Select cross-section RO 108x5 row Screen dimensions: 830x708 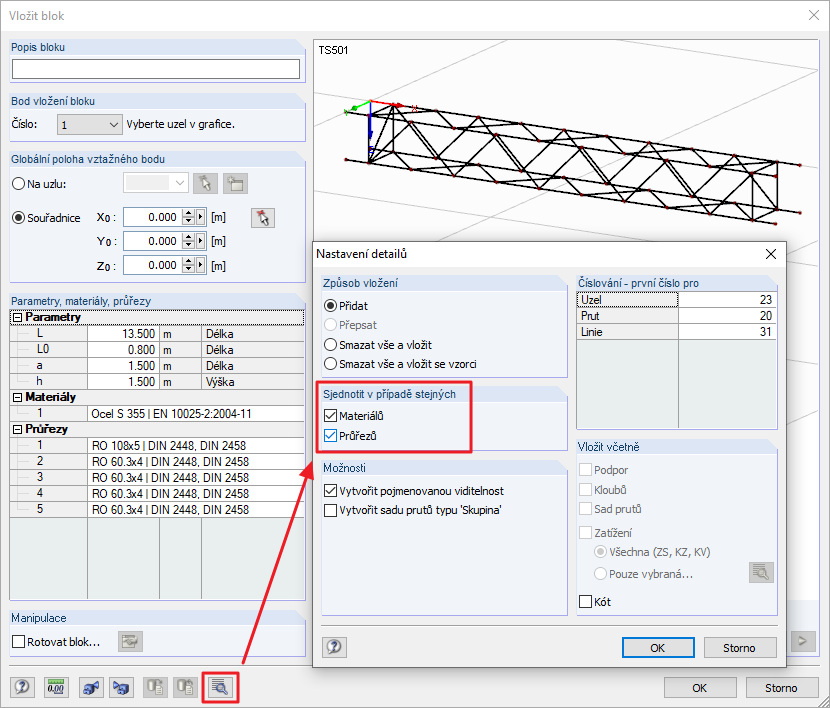(x=157, y=445)
